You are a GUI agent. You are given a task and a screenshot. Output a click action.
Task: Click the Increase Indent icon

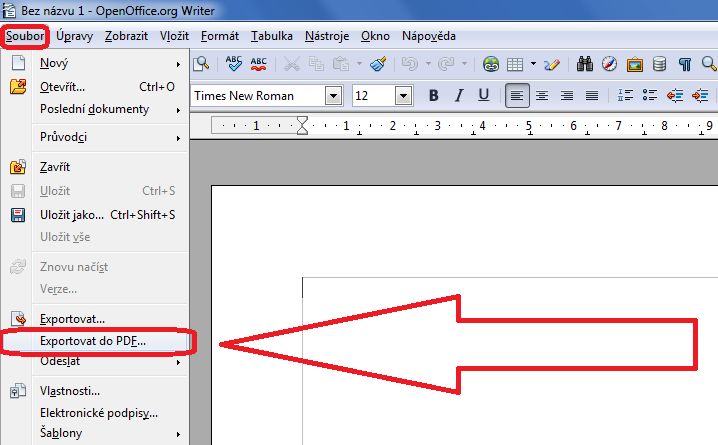point(700,96)
